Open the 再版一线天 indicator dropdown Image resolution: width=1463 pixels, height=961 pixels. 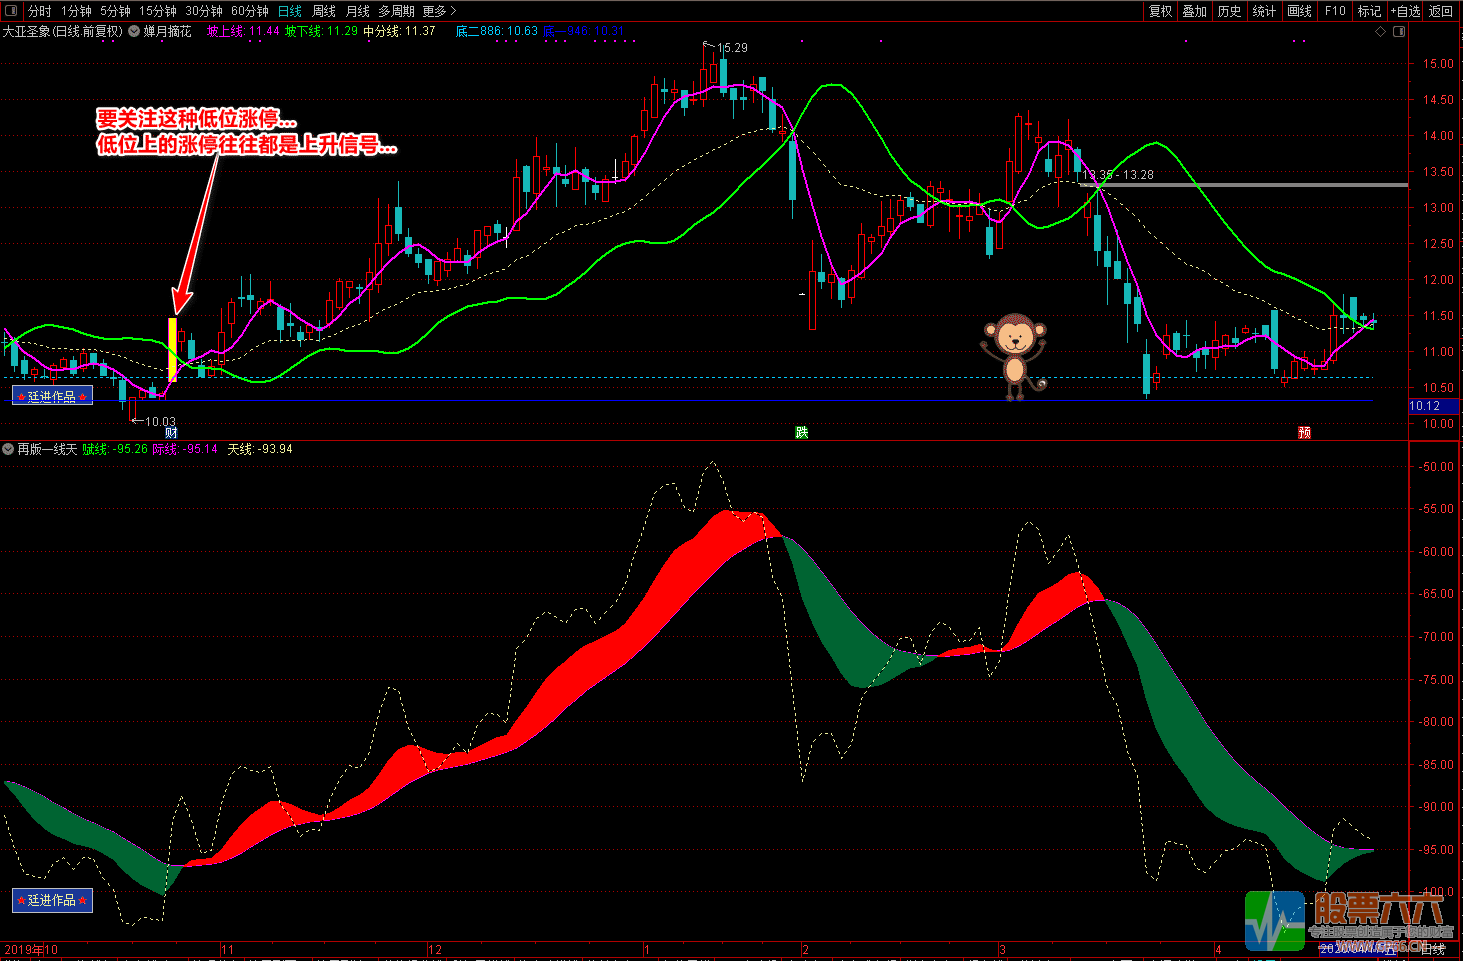[9, 449]
